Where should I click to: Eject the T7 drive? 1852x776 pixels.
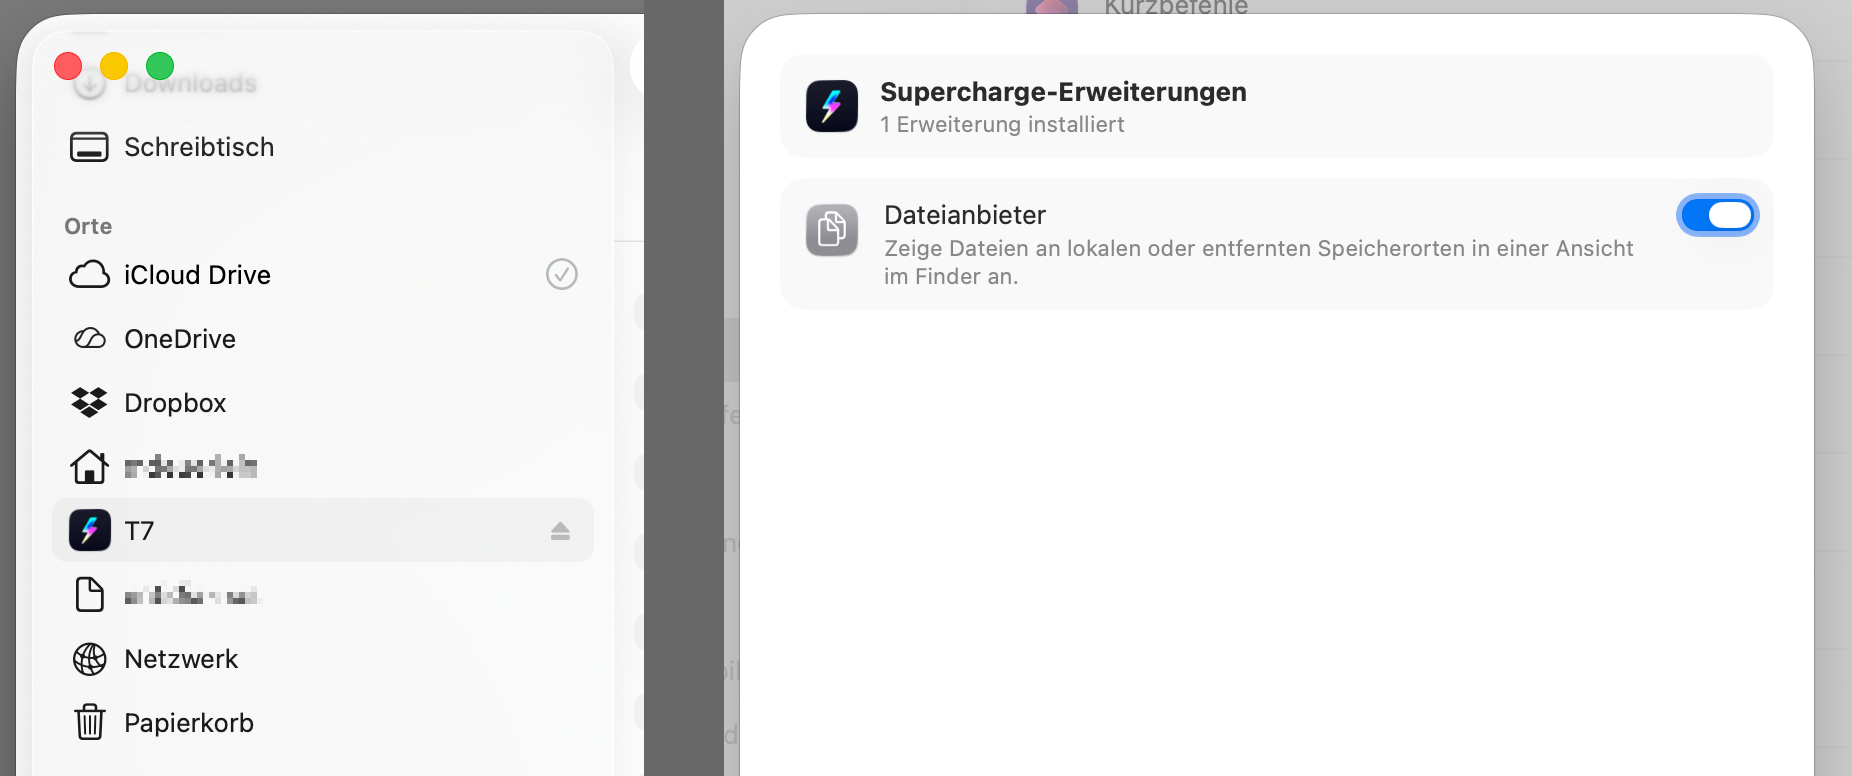pyautogui.click(x=560, y=531)
